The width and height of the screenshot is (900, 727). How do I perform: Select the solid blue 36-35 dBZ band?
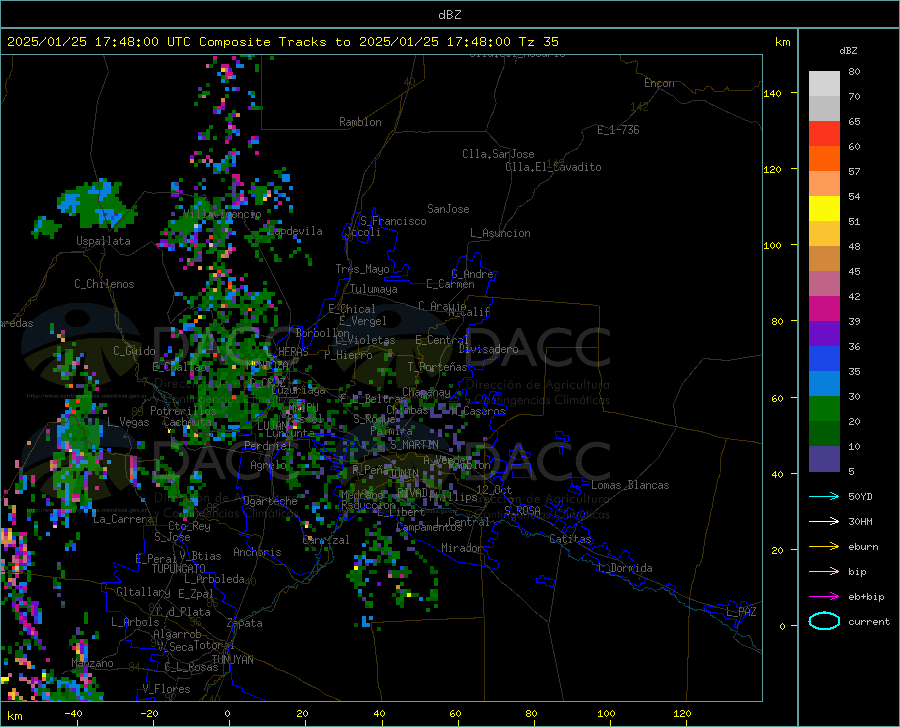(824, 359)
